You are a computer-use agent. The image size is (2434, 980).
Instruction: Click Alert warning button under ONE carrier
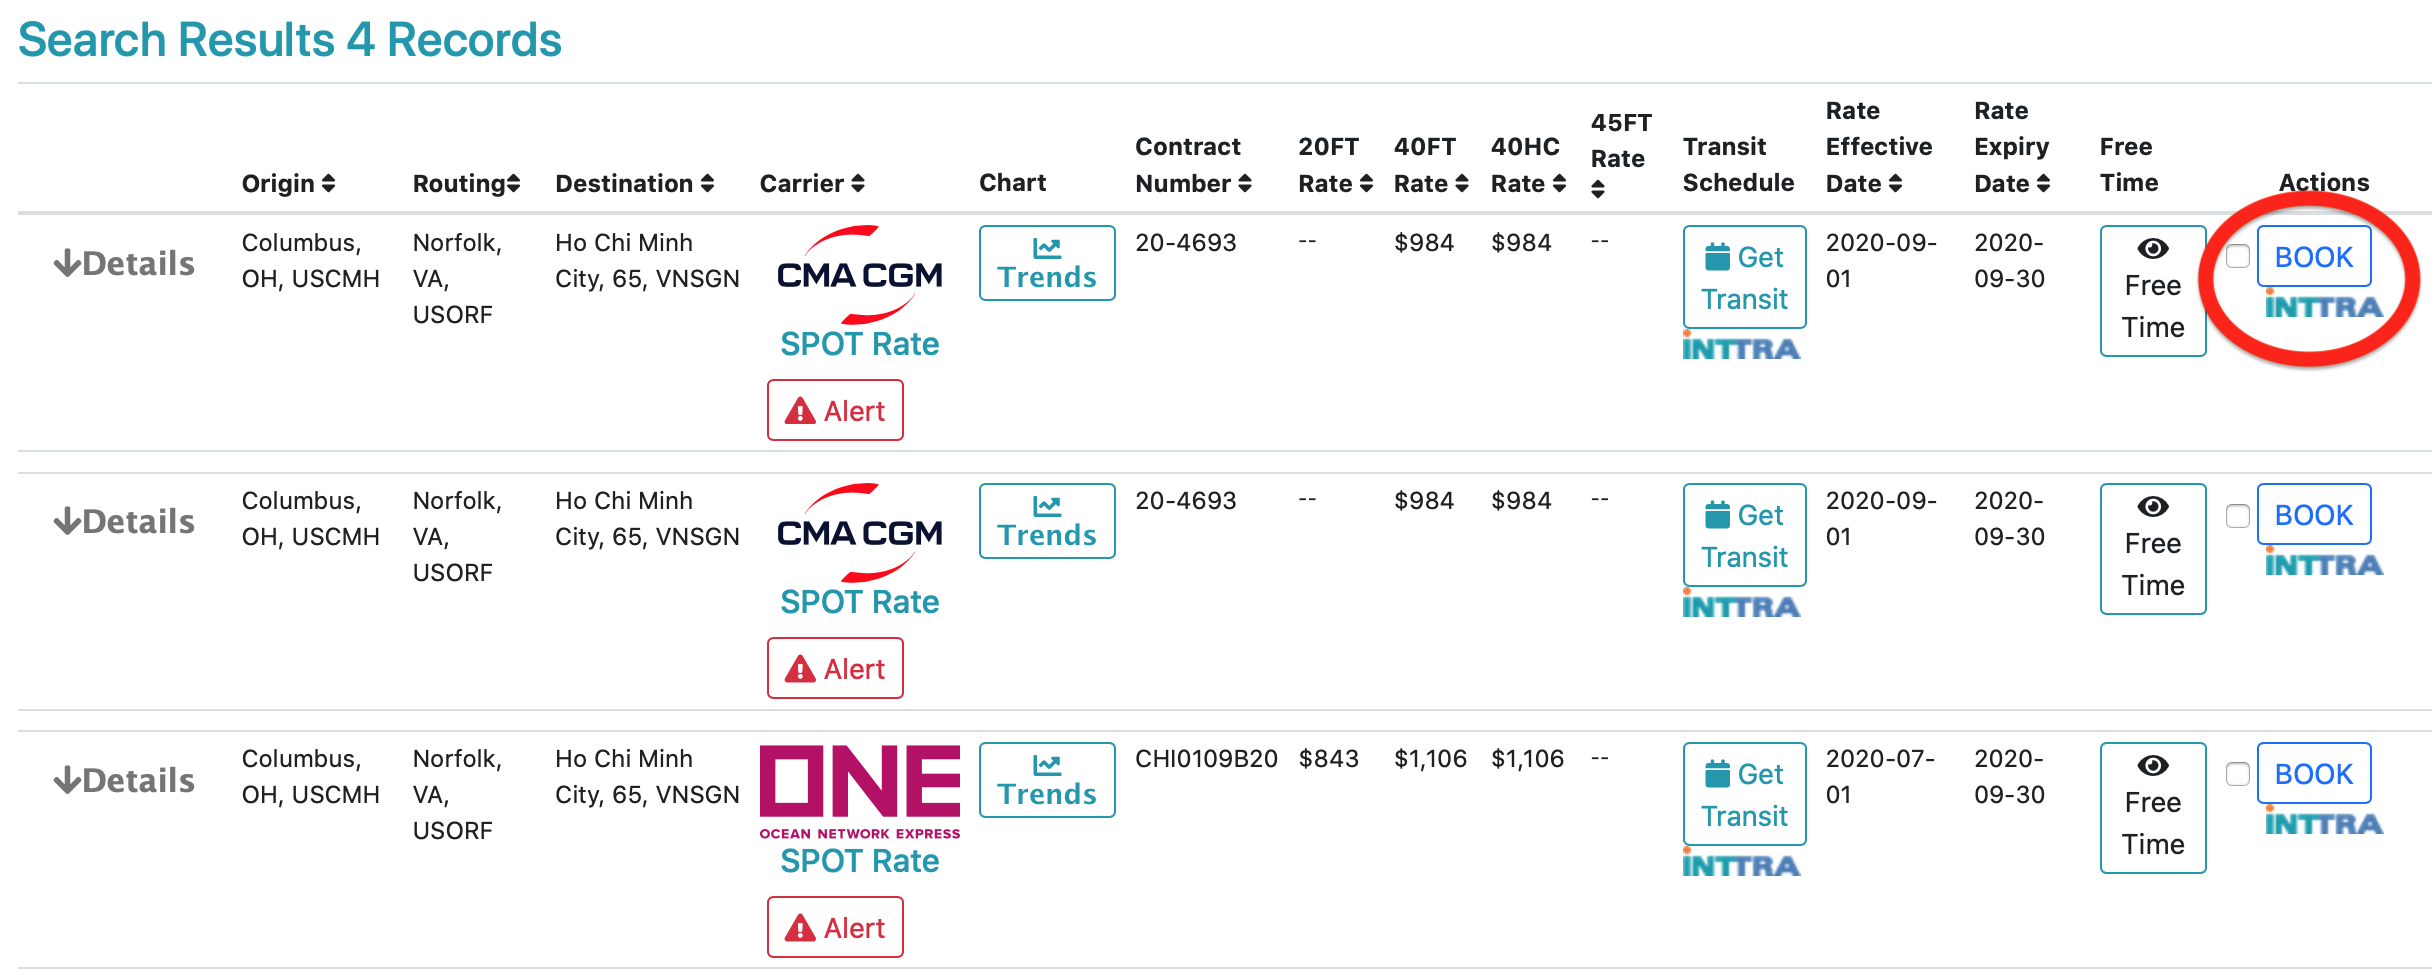pos(835,927)
